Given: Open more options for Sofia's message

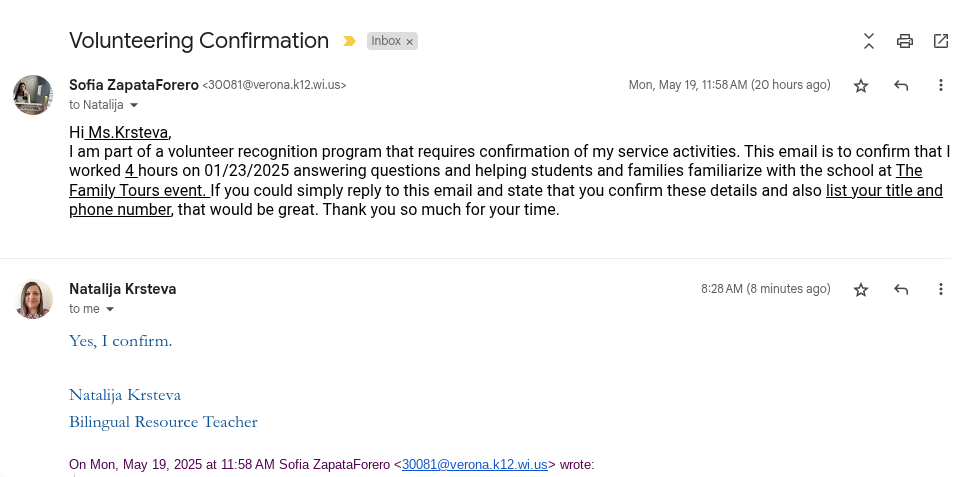Looking at the screenshot, I should tap(941, 86).
